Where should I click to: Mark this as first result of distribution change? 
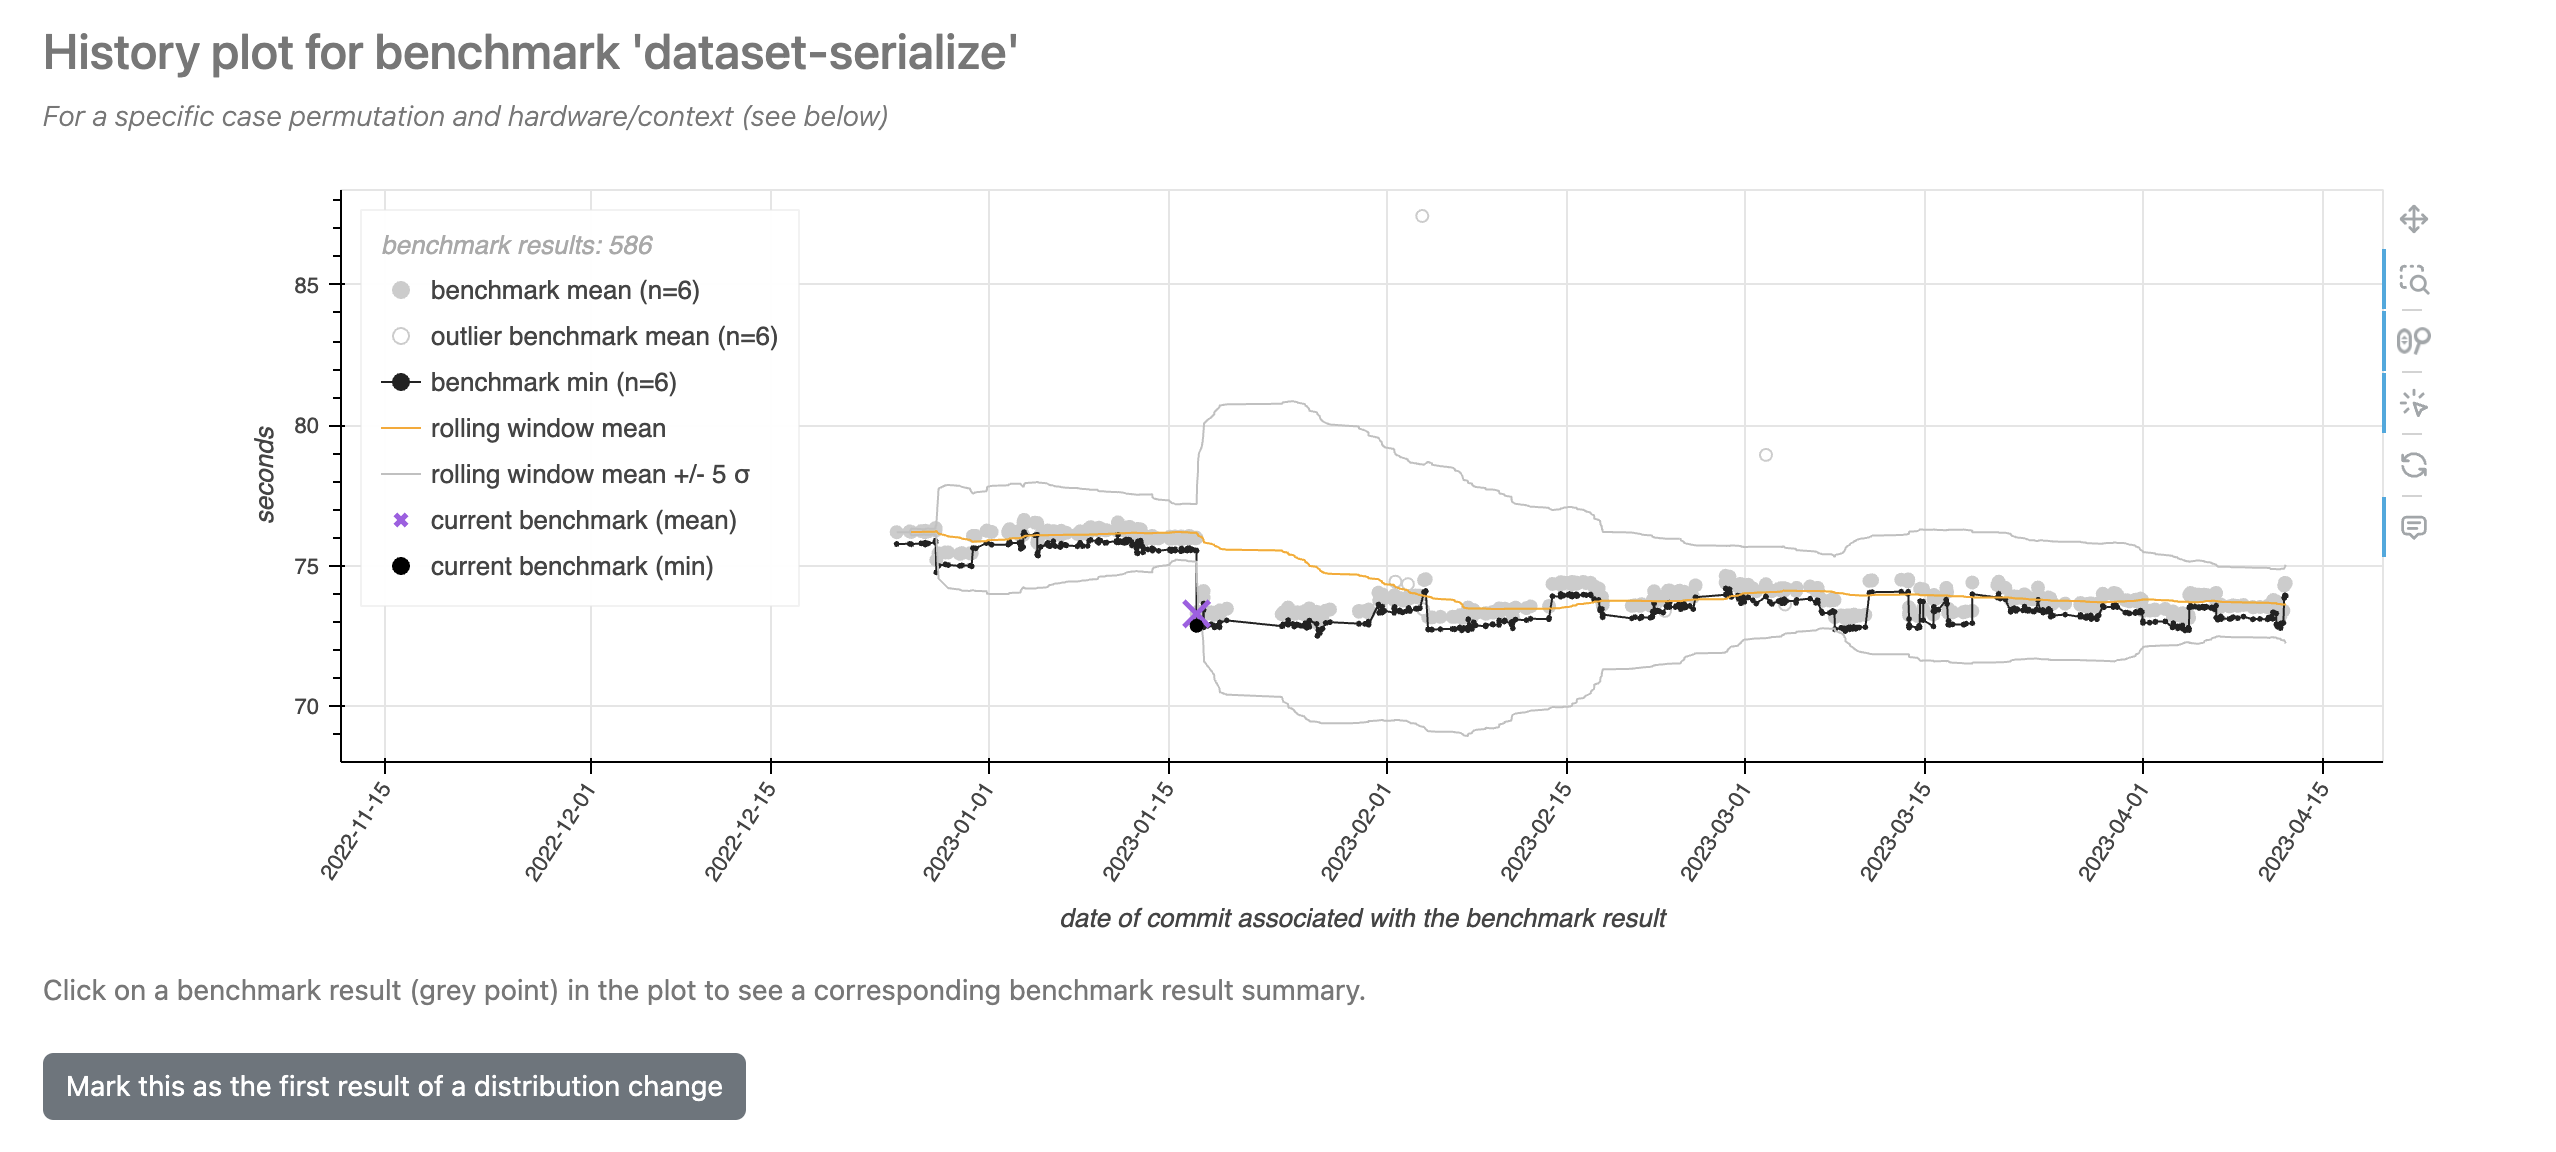point(394,1086)
